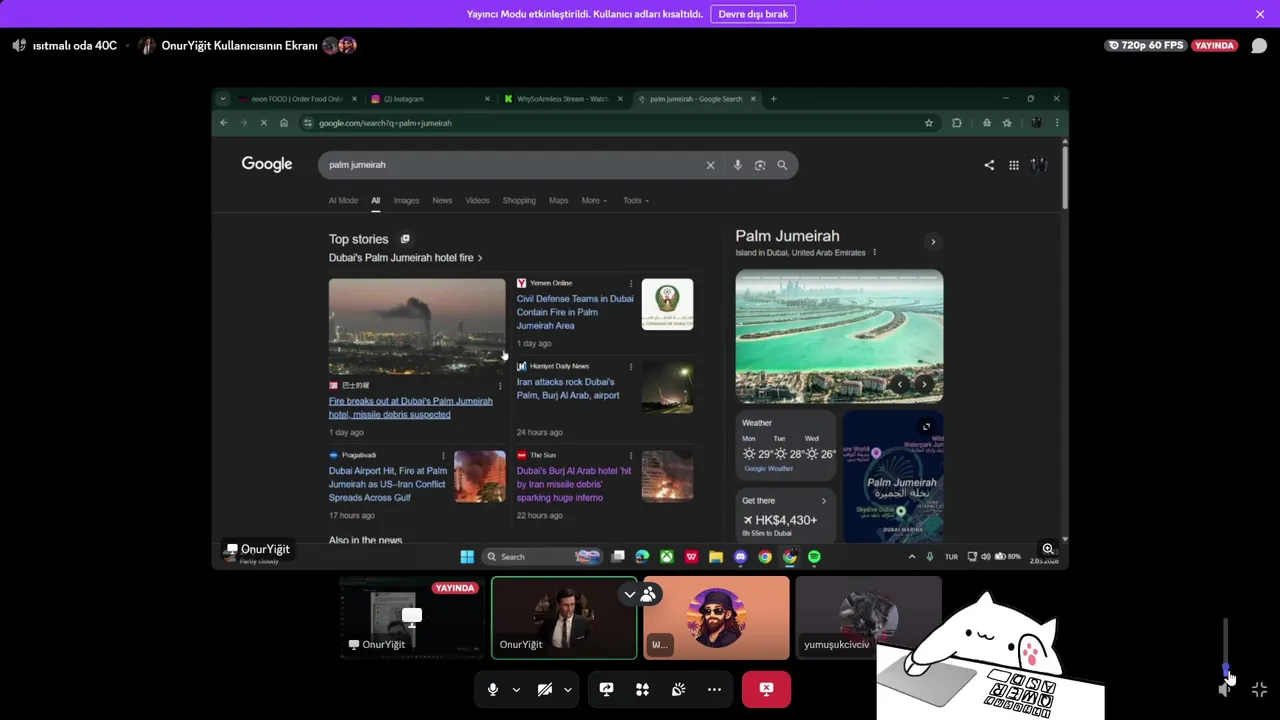The height and width of the screenshot is (720, 1280).
Task: Open camera options dropdown arrow
Action: [568, 689]
